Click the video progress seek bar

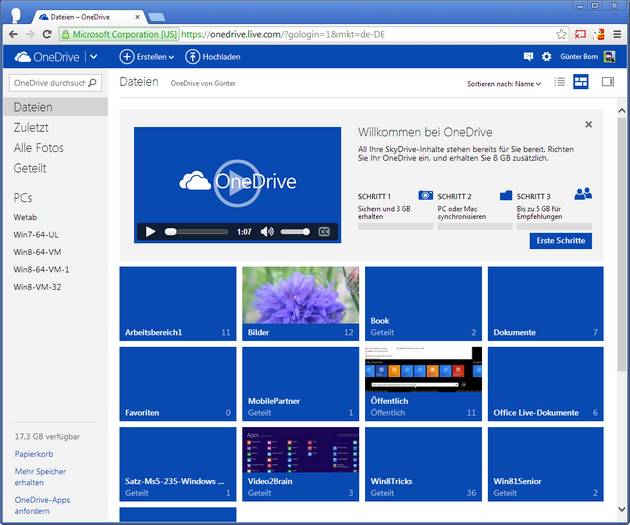tap(196, 232)
